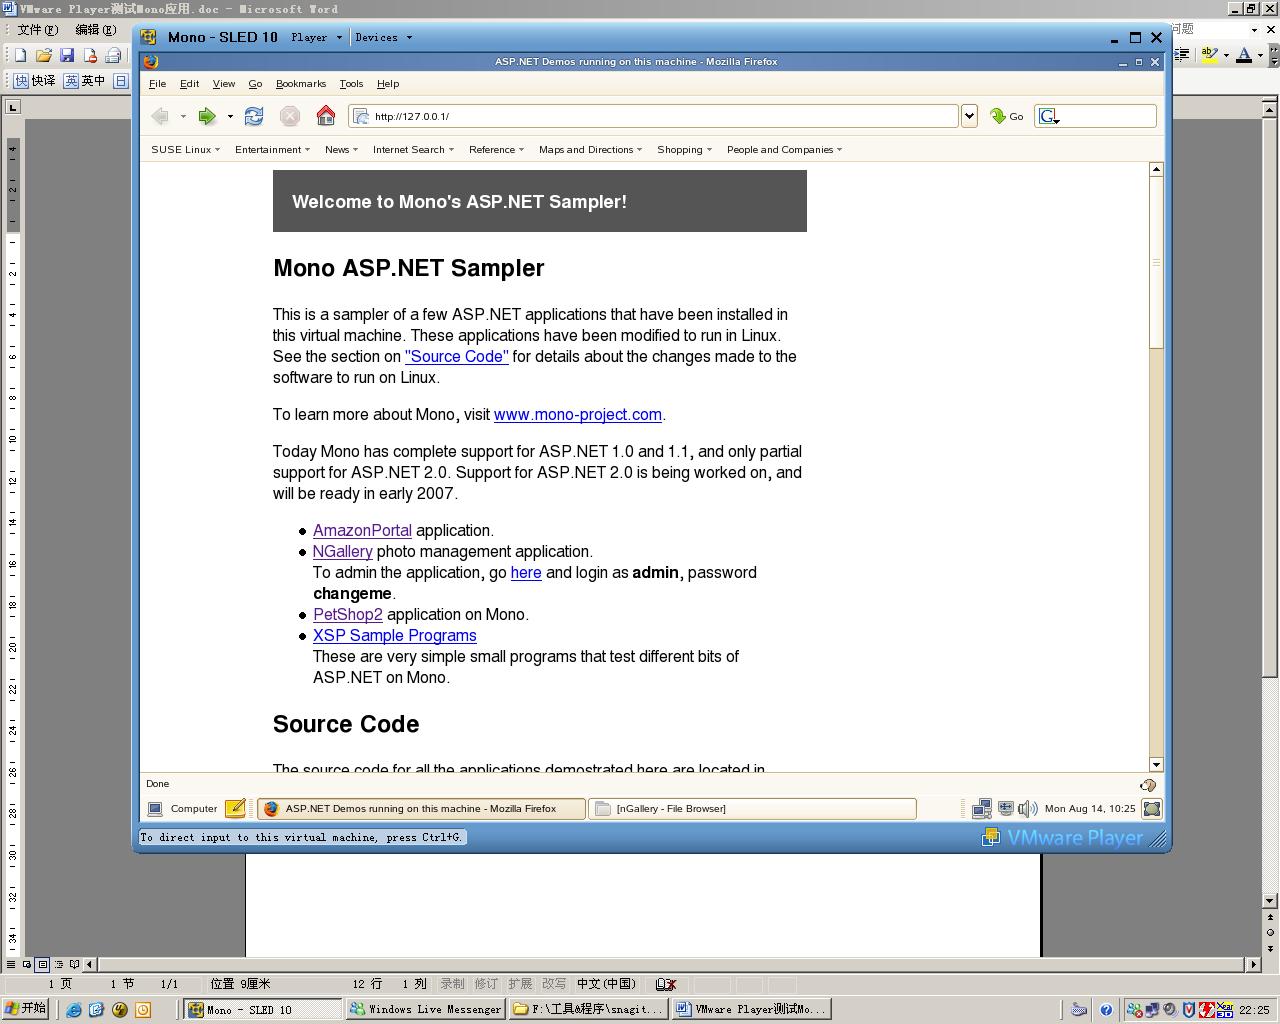Viewport: 1280px width, 1024px height.
Task: Open the www.mono-project.com link
Action: (578, 415)
